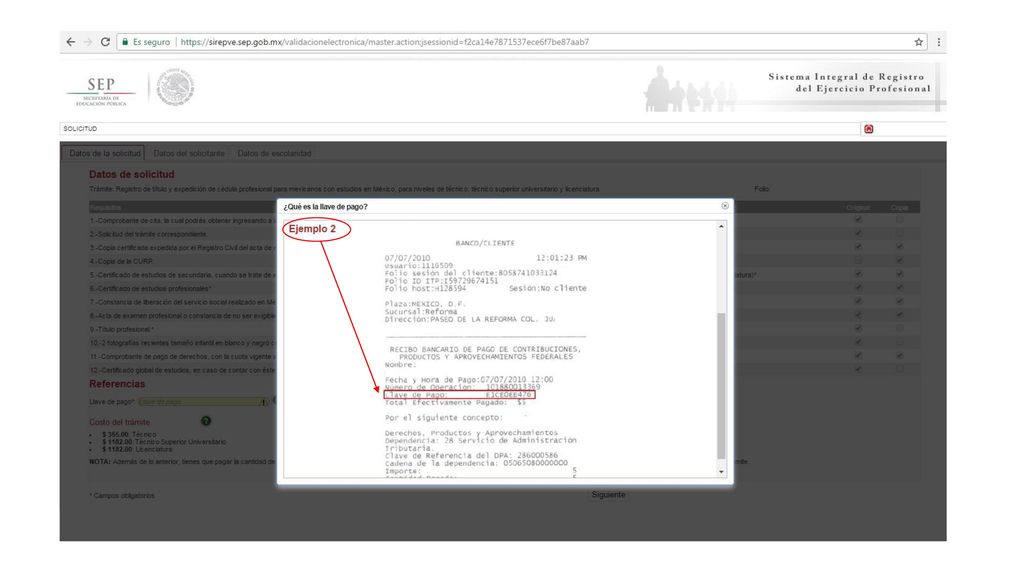Toggle Original checkbox for Comprobante de cita

858,219
